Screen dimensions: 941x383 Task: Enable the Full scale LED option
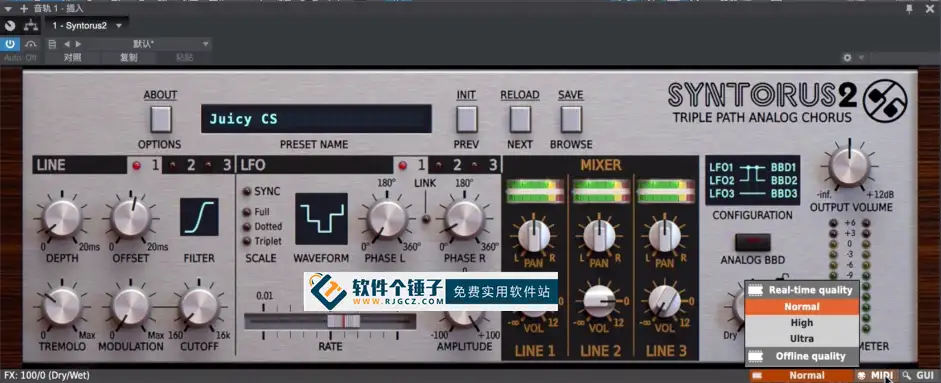click(247, 212)
